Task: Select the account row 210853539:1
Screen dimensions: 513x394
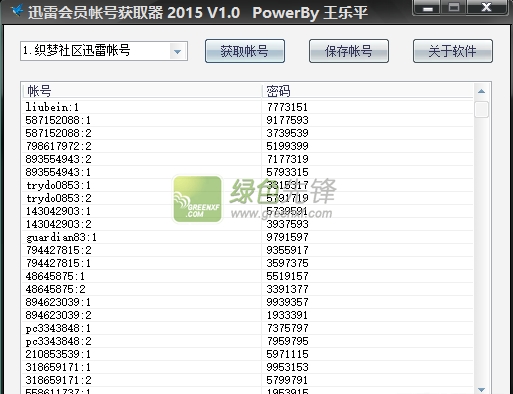Action: coord(248,354)
